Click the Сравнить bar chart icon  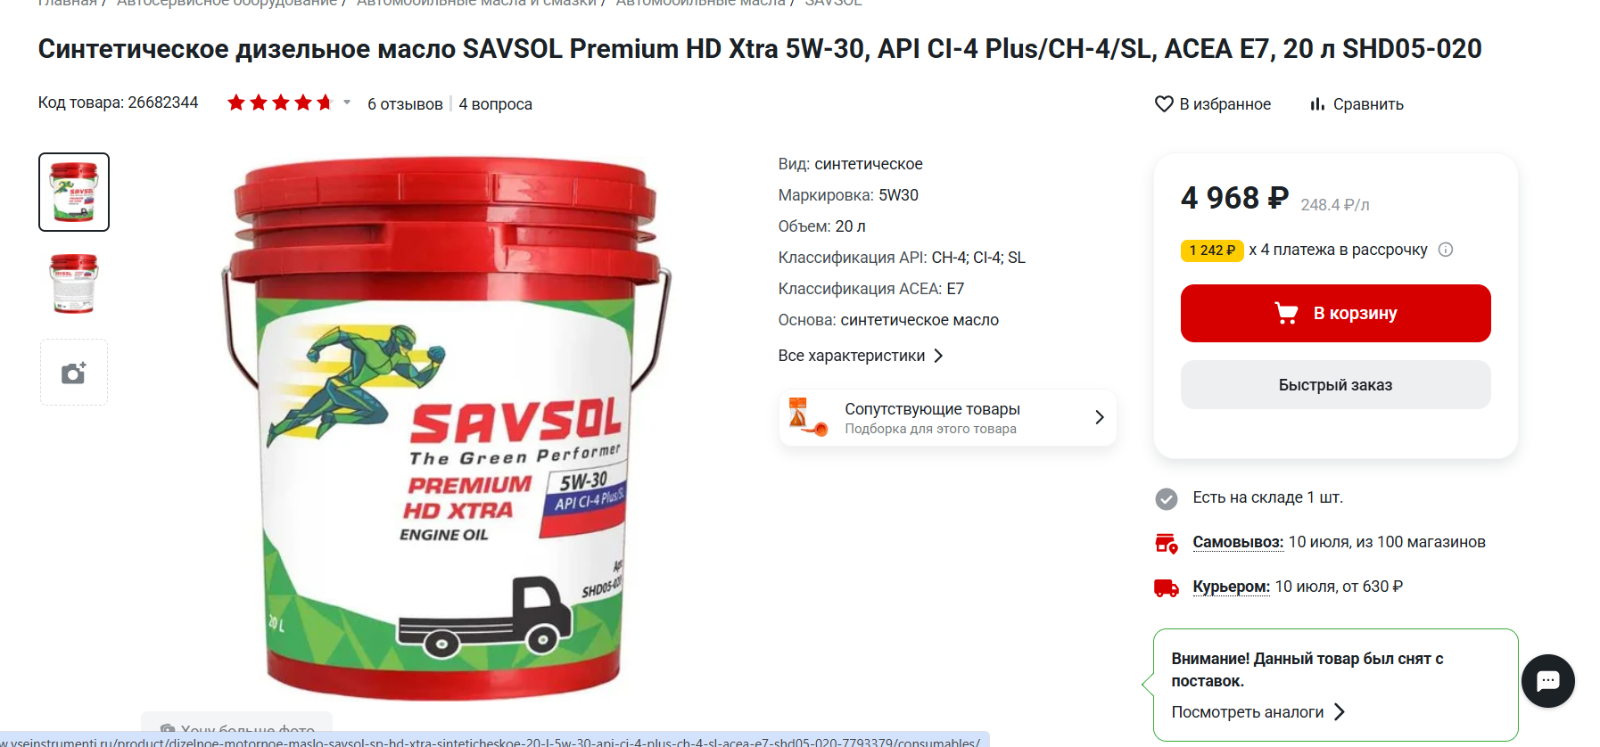pyautogui.click(x=1317, y=104)
